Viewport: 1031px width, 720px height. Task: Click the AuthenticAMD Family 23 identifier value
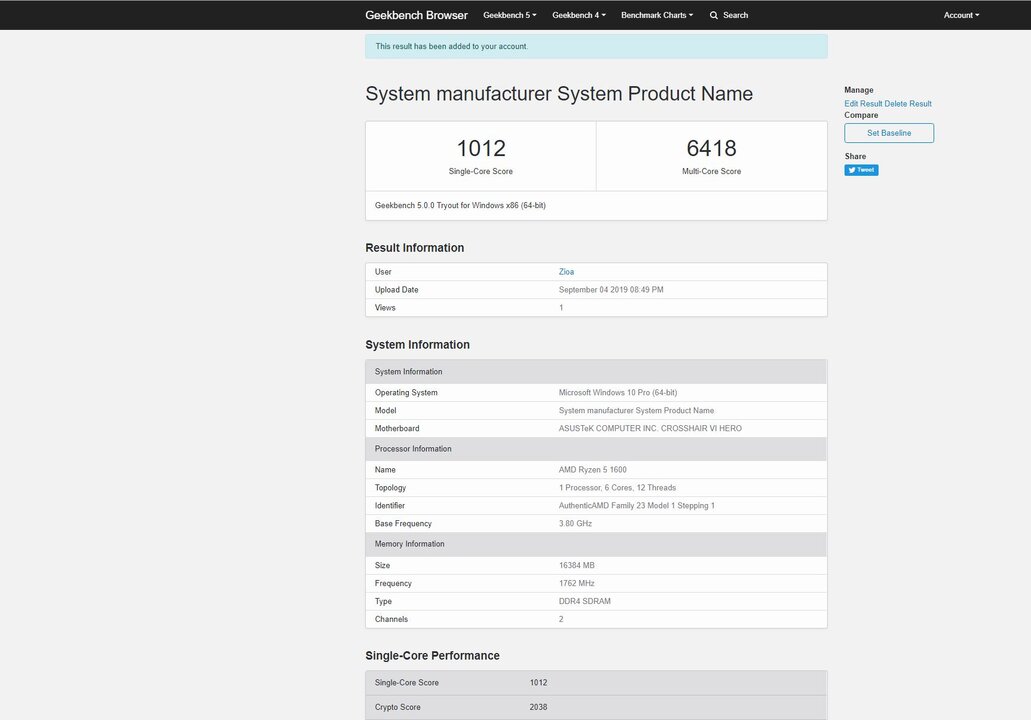tap(636, 506)
